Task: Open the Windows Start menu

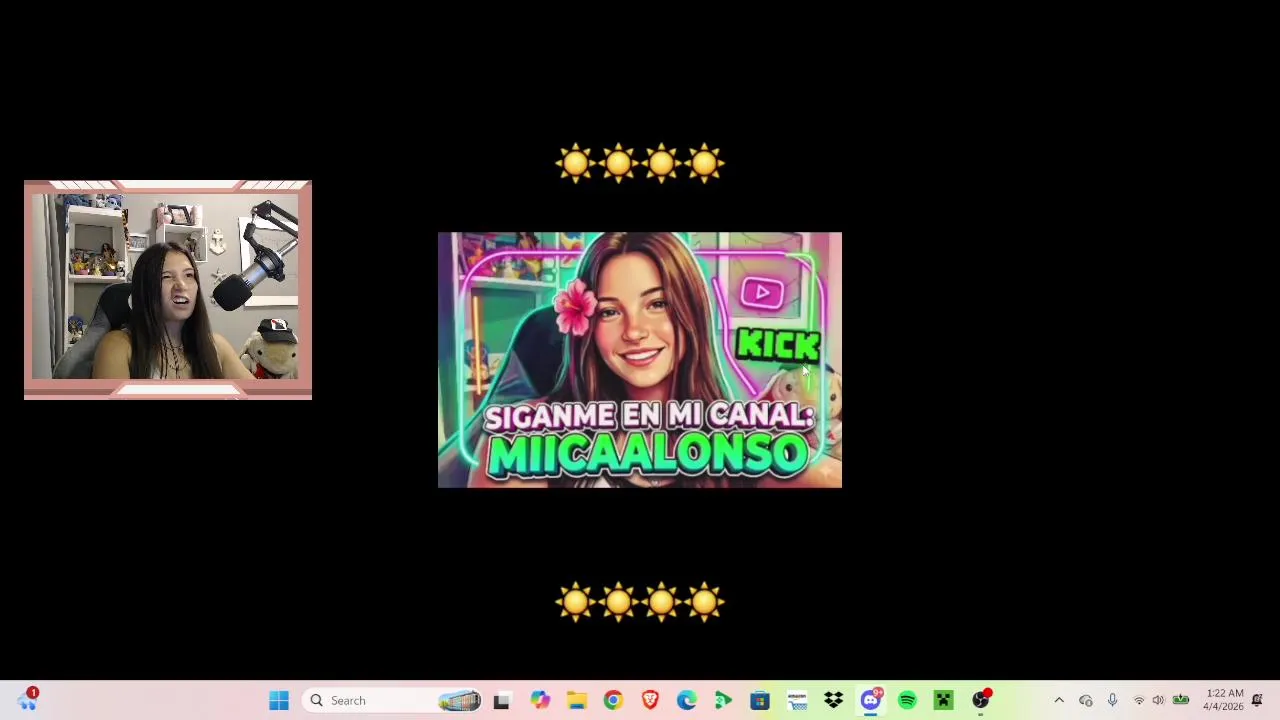Action: [x=279, y=700]
